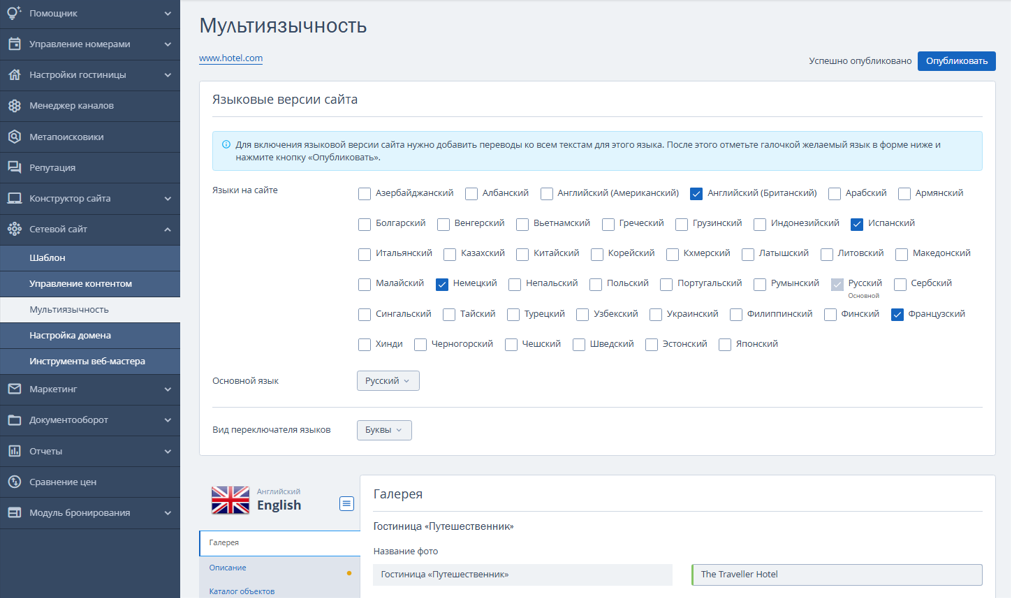Click the Конструктор сайта laptop icon

14,198
